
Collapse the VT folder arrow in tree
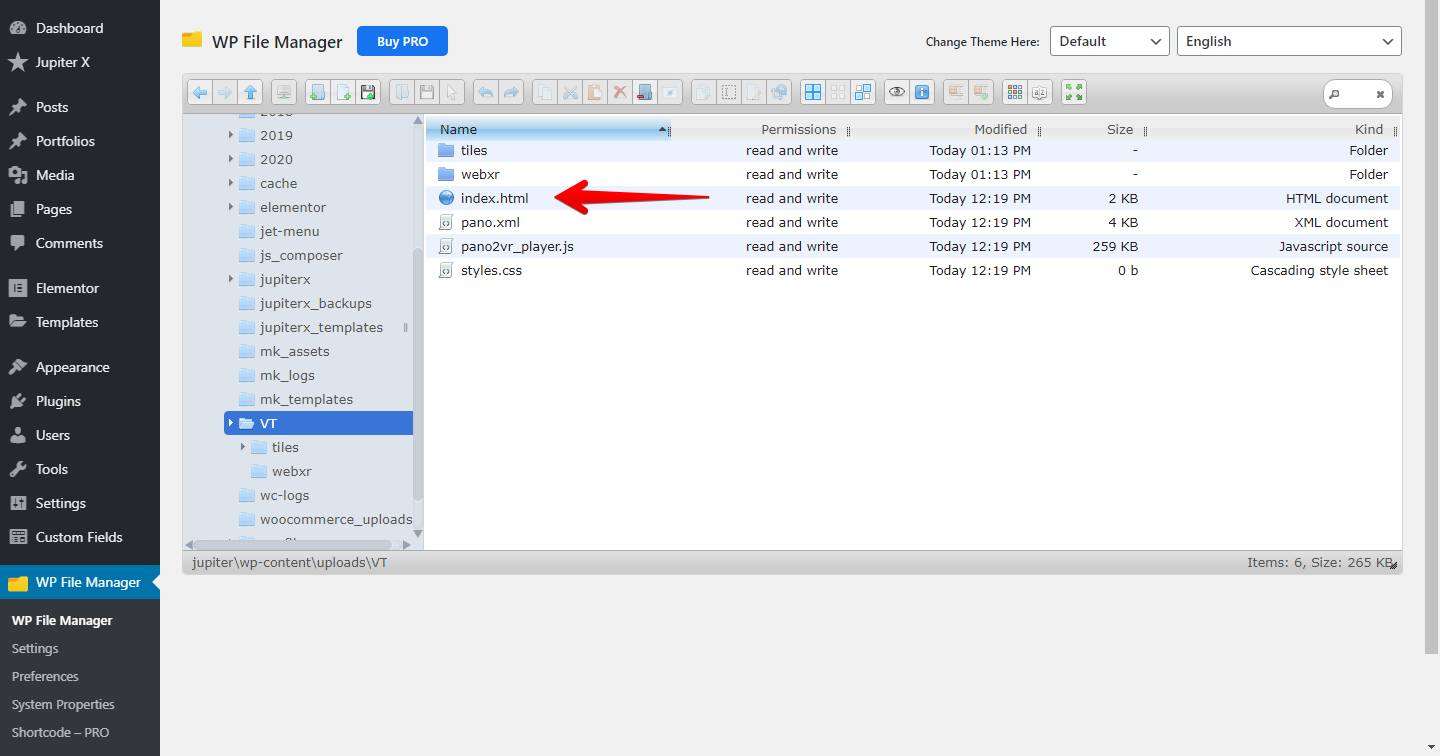pos(231,423)
